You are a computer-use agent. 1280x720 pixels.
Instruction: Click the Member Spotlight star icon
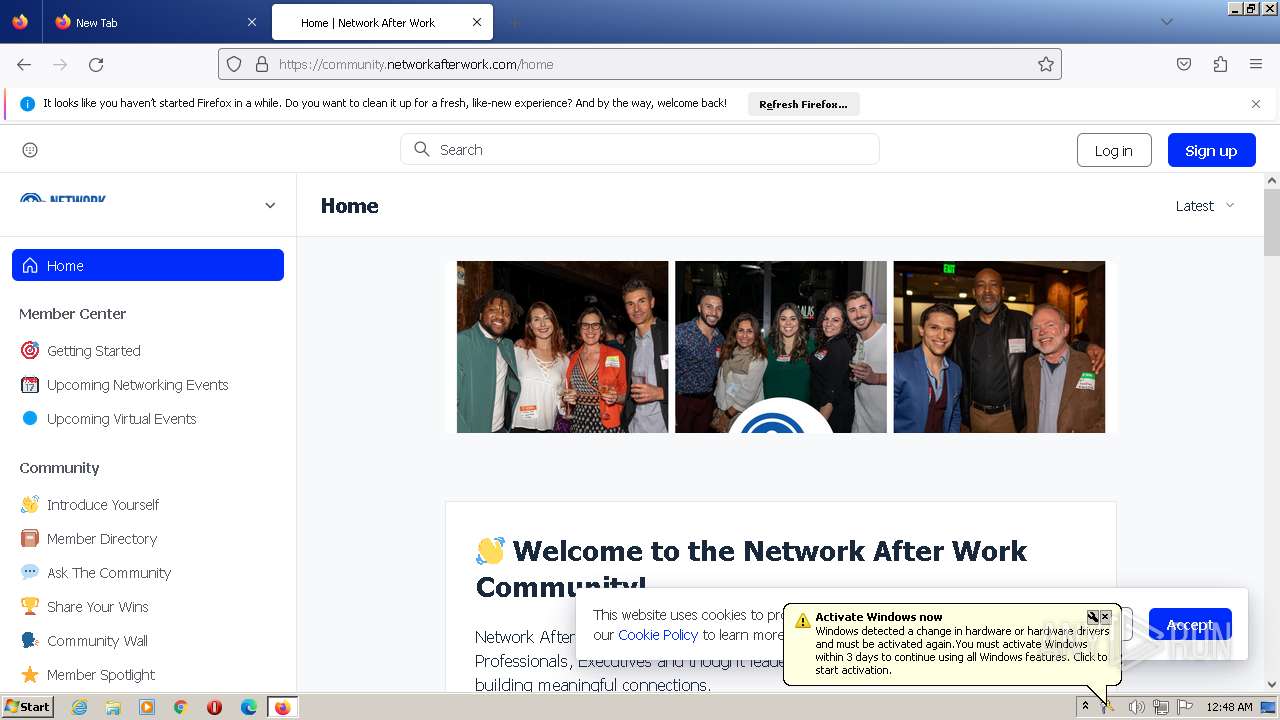click(x=30, y=675)
